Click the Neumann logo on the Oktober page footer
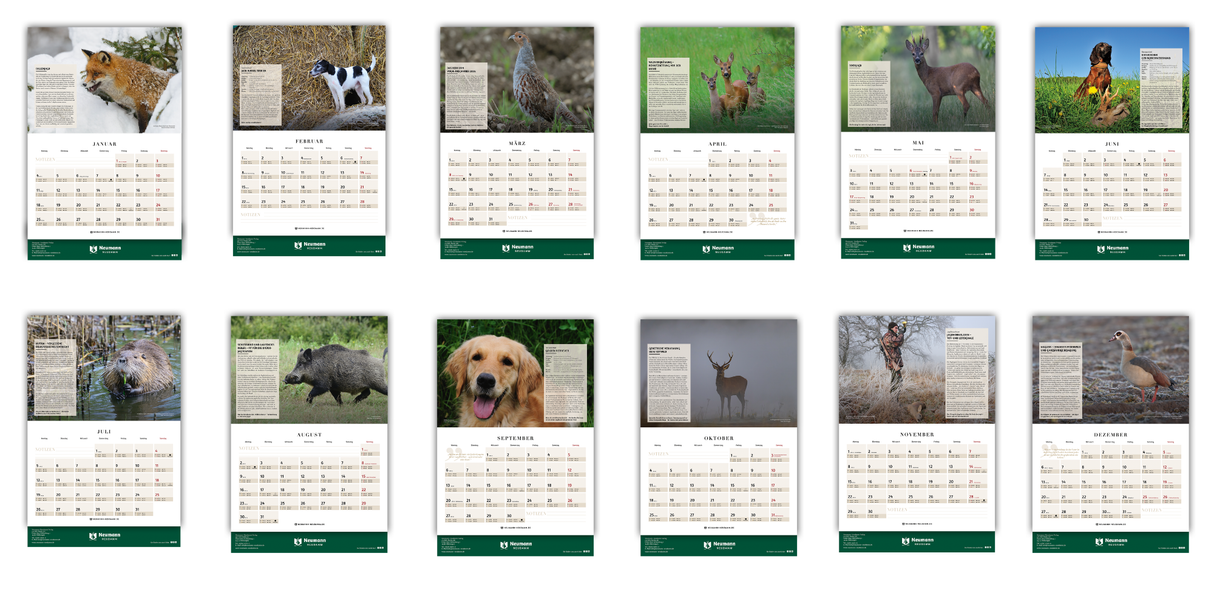 pos(720,545)
